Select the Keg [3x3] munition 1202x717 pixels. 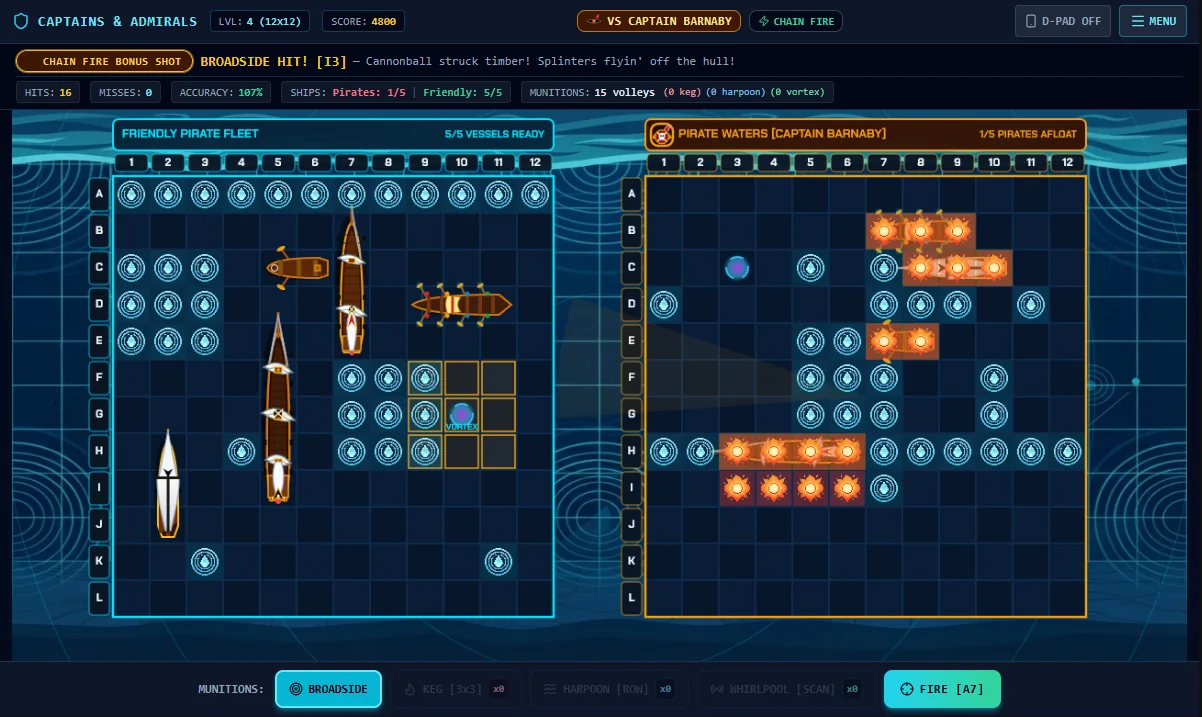[x=455, y=689]
